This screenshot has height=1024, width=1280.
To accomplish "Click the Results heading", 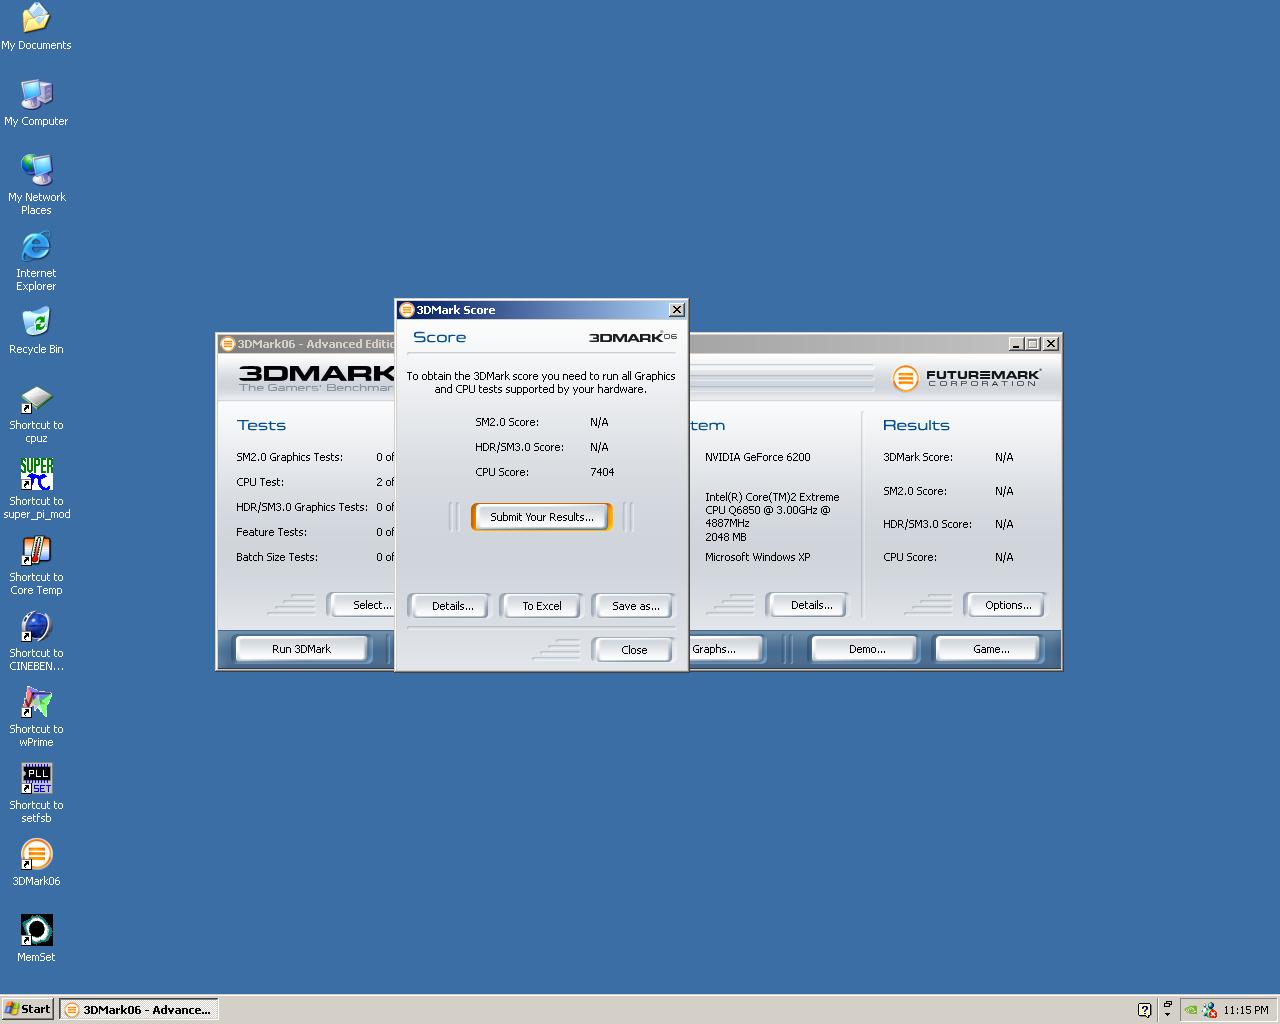I will (916, 425).
